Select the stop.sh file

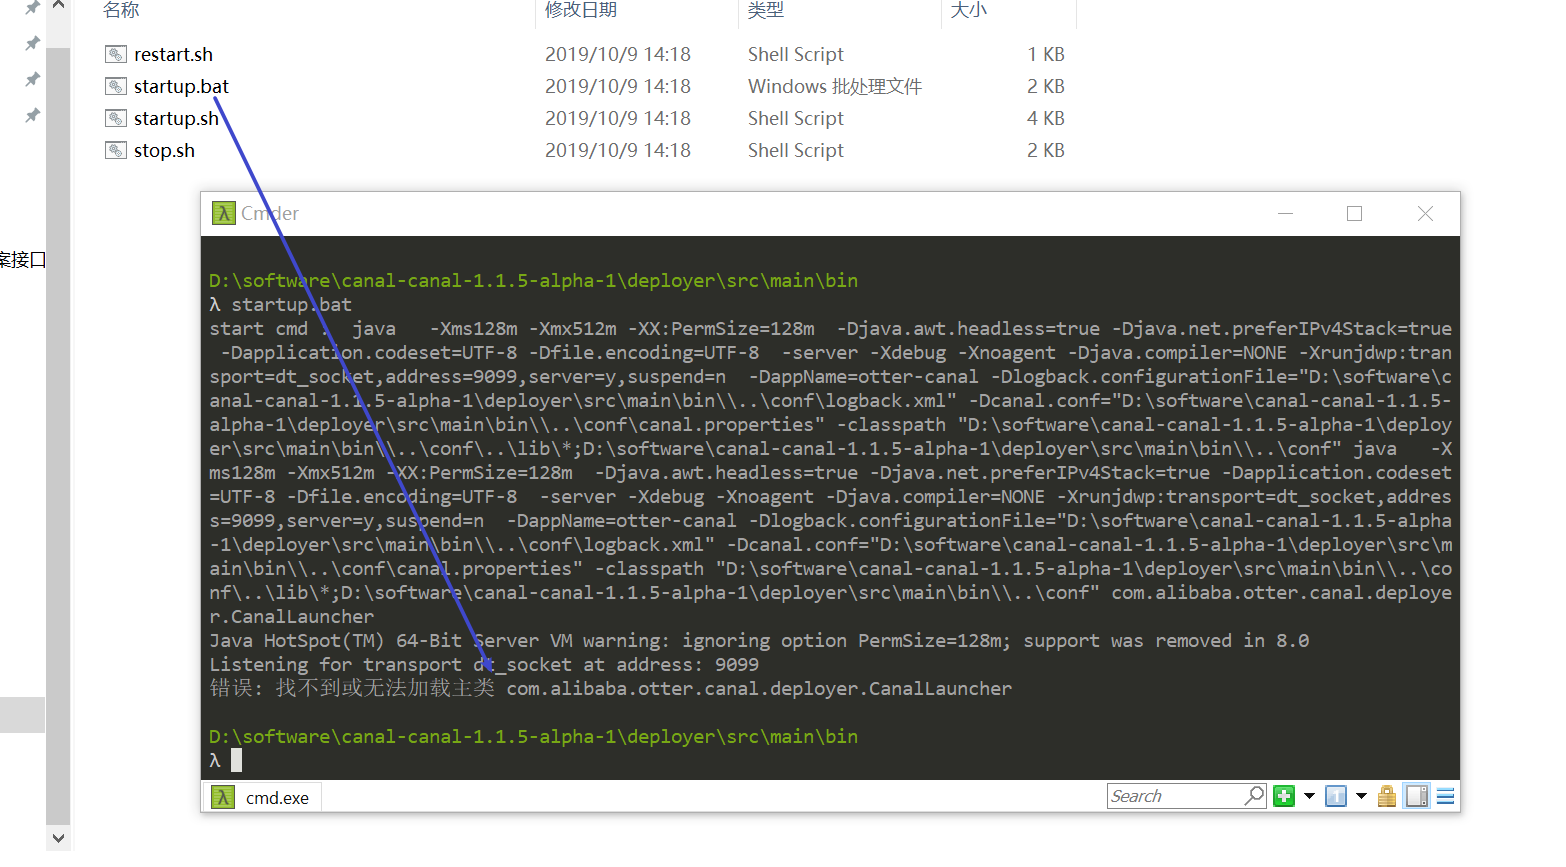point(164,150)
